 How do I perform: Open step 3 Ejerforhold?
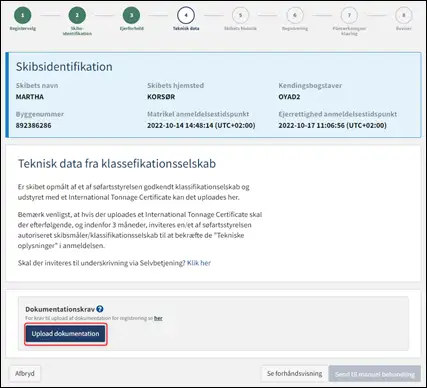click(x=131, y=15)
